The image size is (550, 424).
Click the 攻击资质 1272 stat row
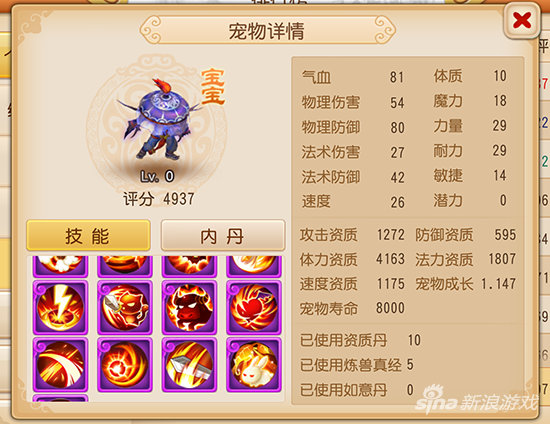pyautogui.click(x=352, y=235)
